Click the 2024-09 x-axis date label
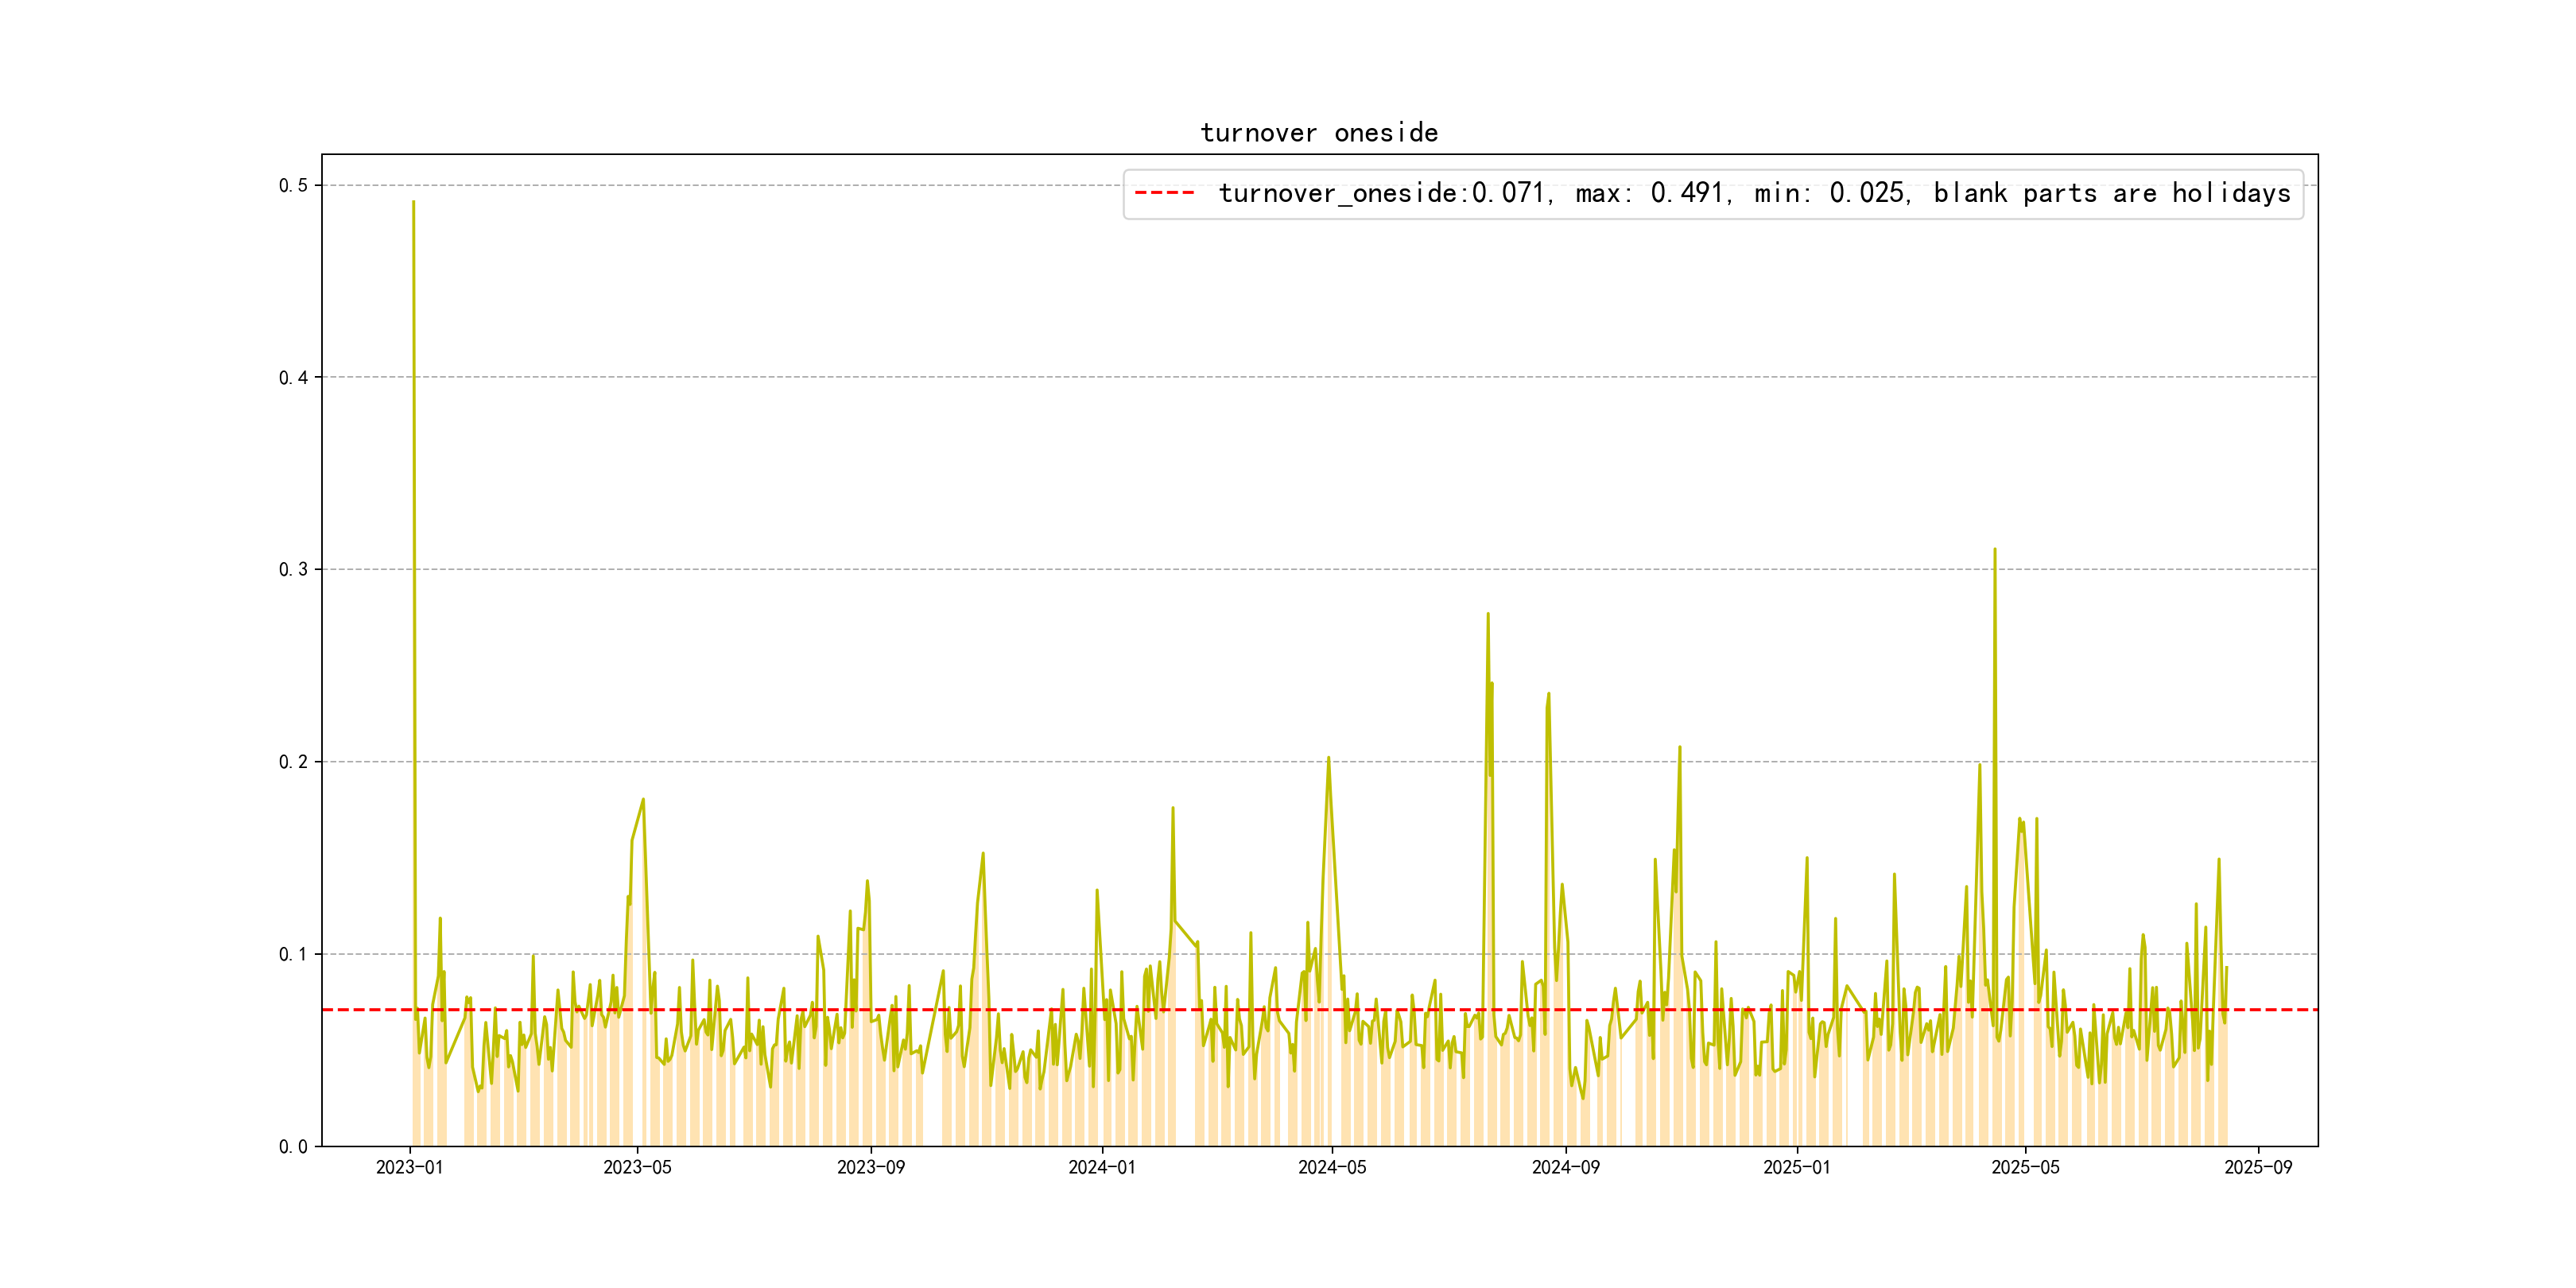The height and width of the screenshot is (1288, 2576). (x=1565, y=1167)
